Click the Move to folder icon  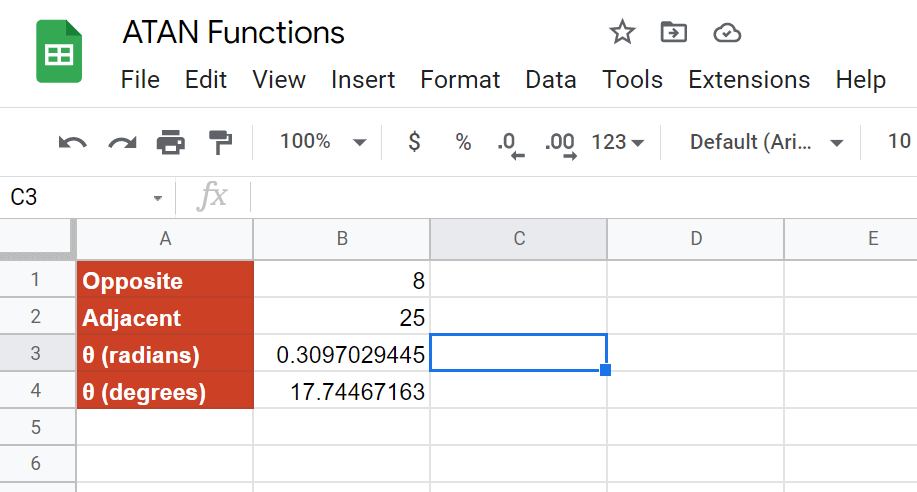[674, 32]
